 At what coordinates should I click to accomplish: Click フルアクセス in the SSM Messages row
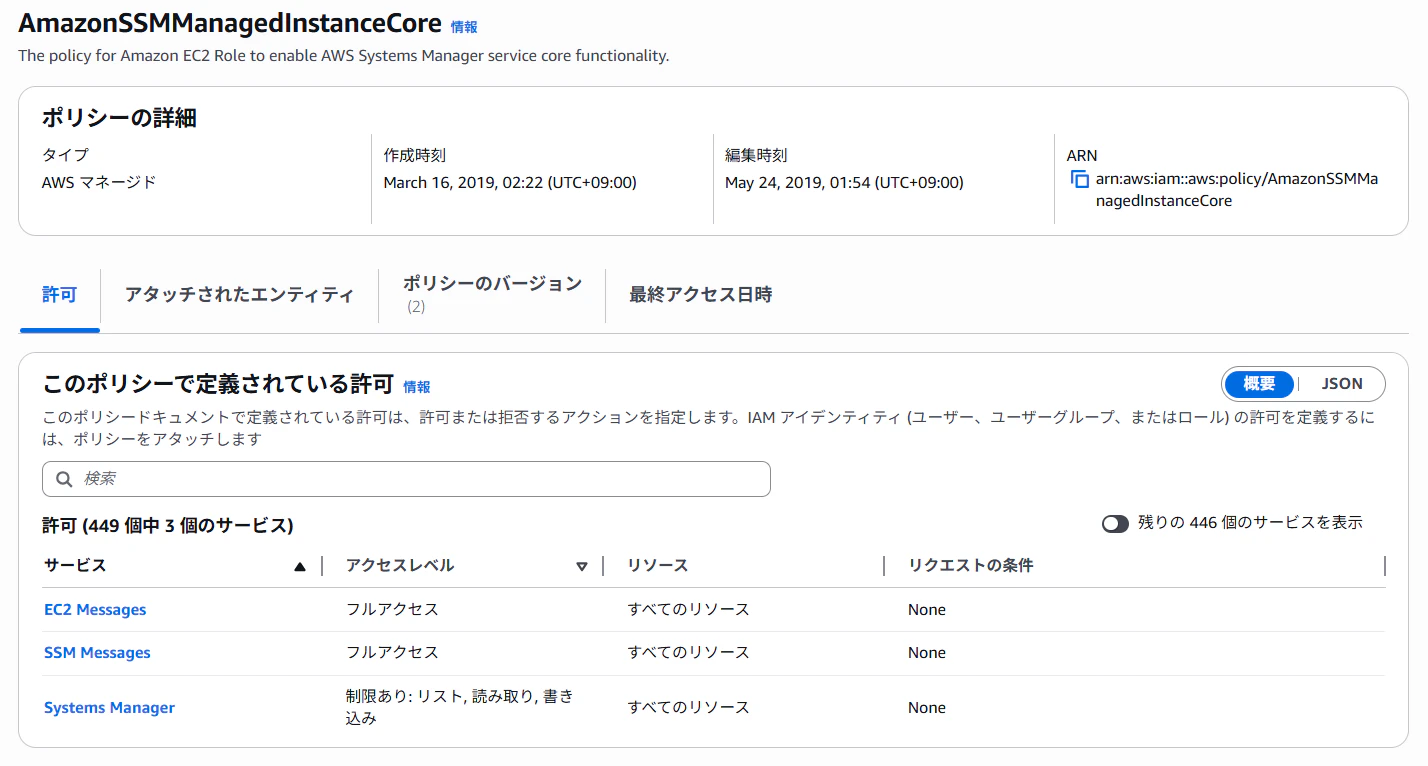(392, 653)
